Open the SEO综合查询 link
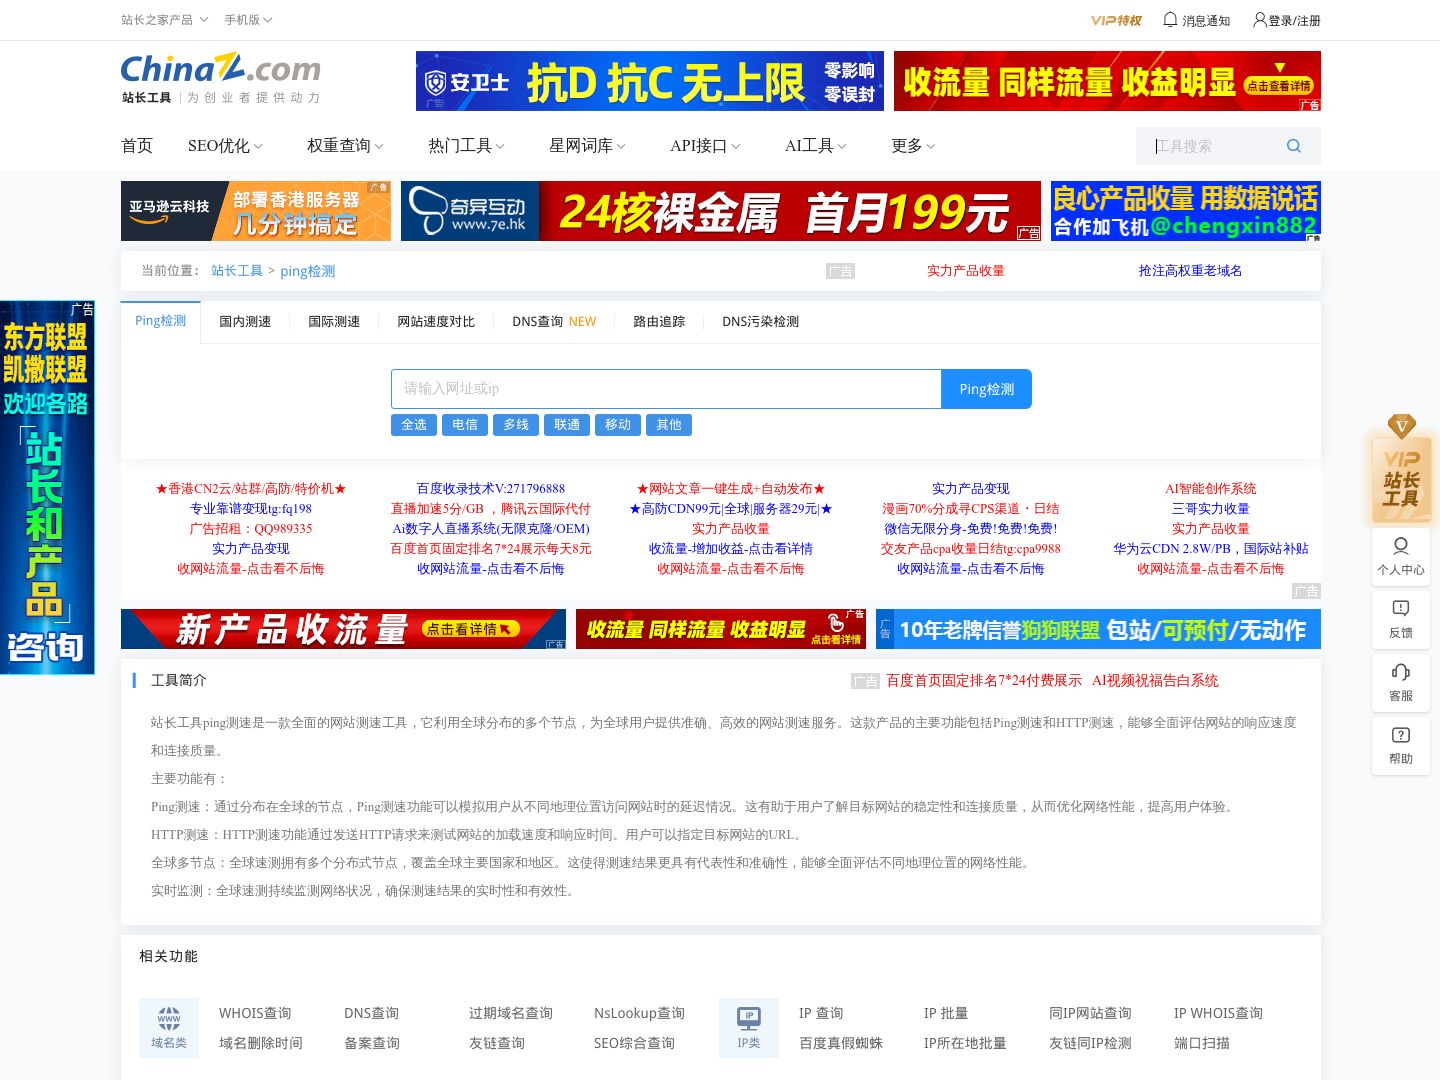 pos(634,1043)
